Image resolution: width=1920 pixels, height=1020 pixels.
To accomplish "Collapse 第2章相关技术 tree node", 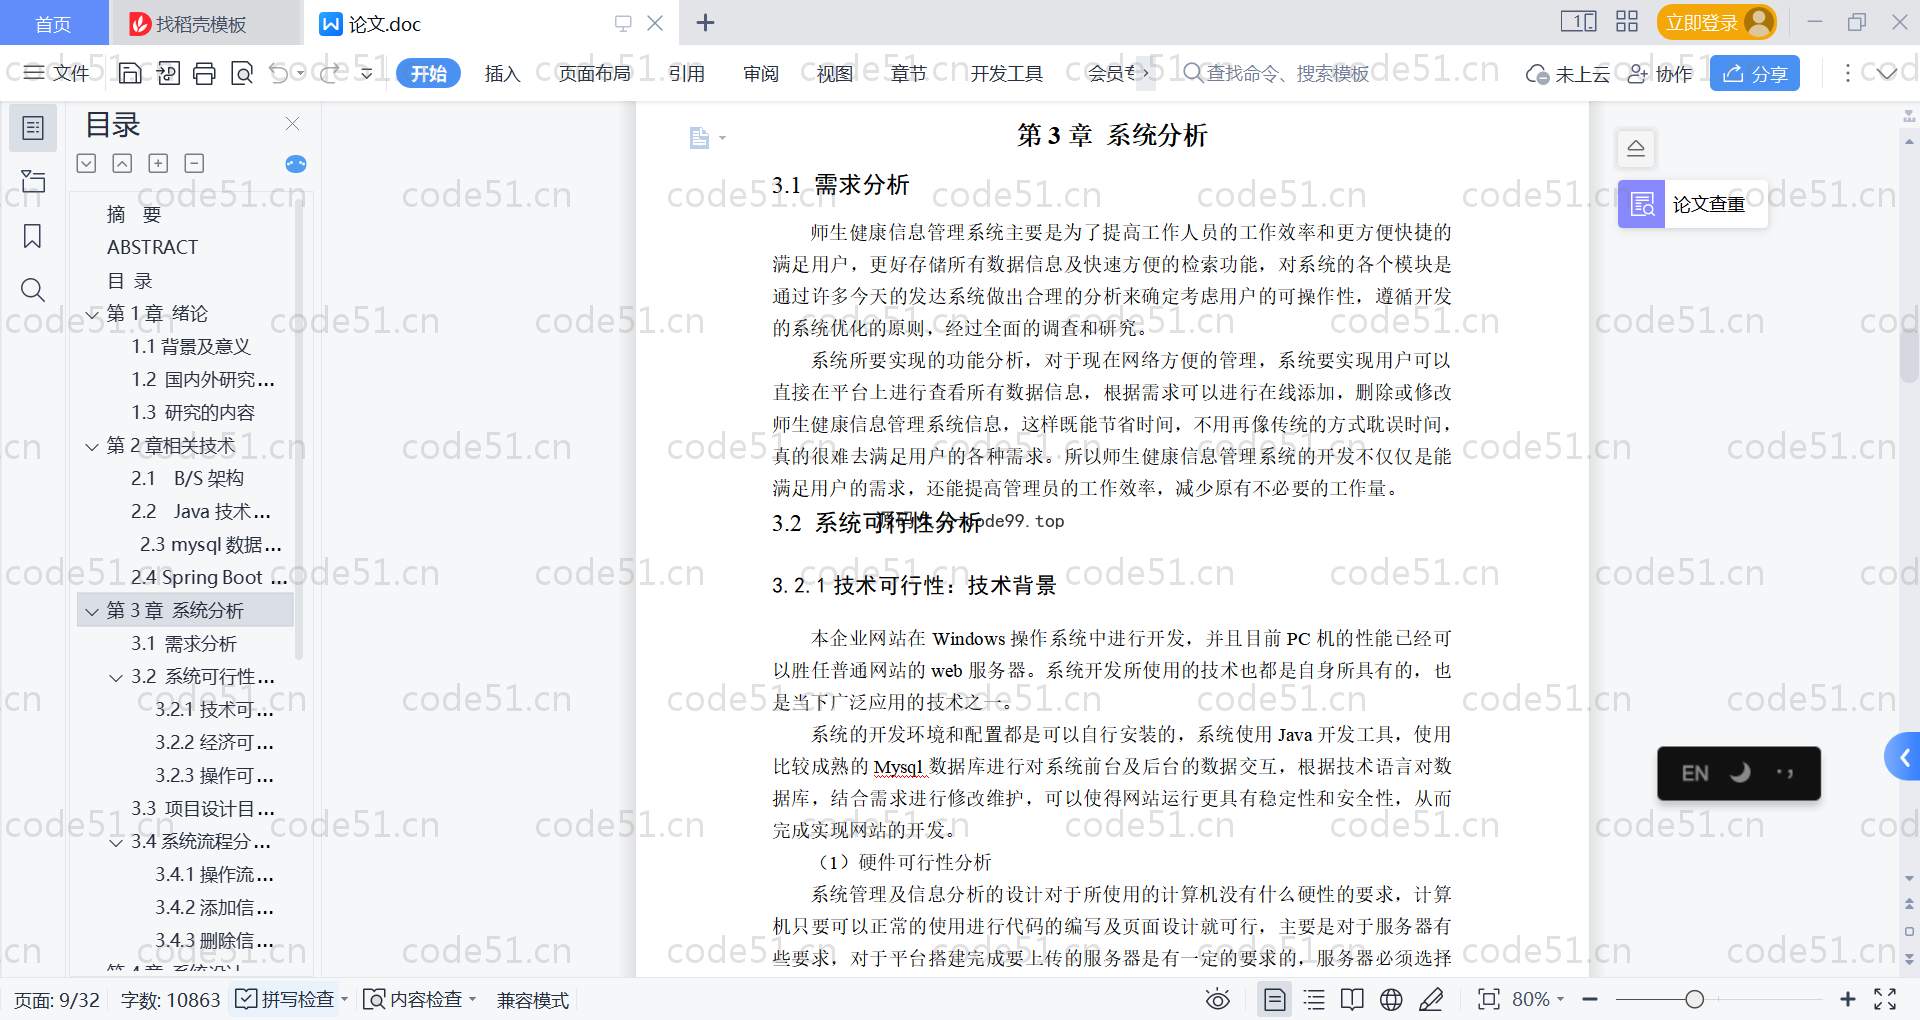I will (92, 446).
